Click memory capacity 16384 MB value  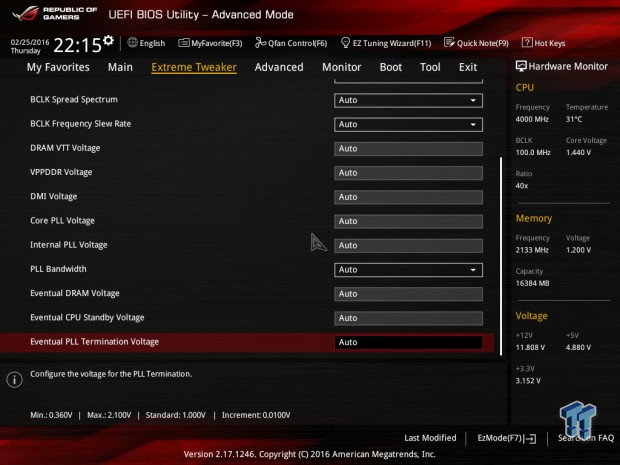coord(532,283)
